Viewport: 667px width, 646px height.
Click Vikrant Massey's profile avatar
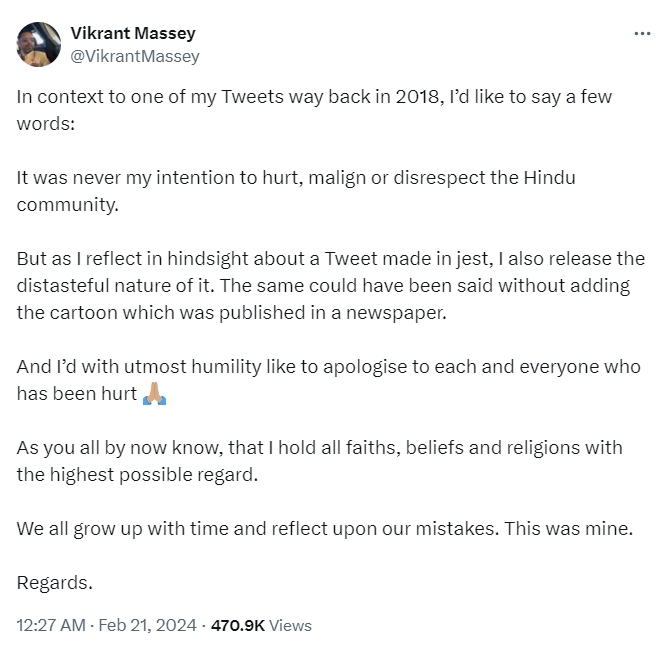click(38, 44)
